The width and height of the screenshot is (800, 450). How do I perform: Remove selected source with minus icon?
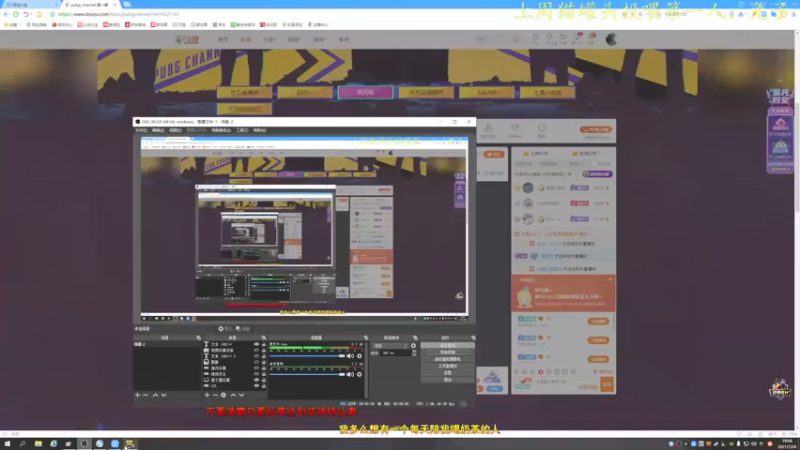tap(215, 395)
